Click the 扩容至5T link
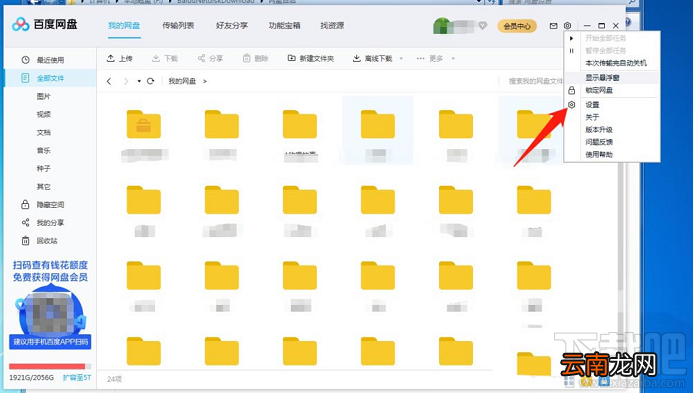The width and height of the screenshot is (694, 393). pos(77,378)
